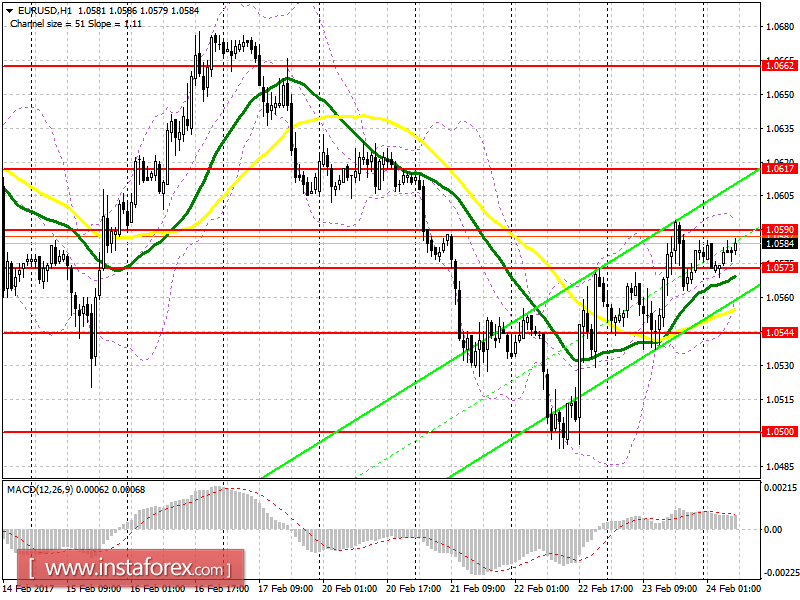Select the EURUSD,H1 chart title text

point(45,10)
